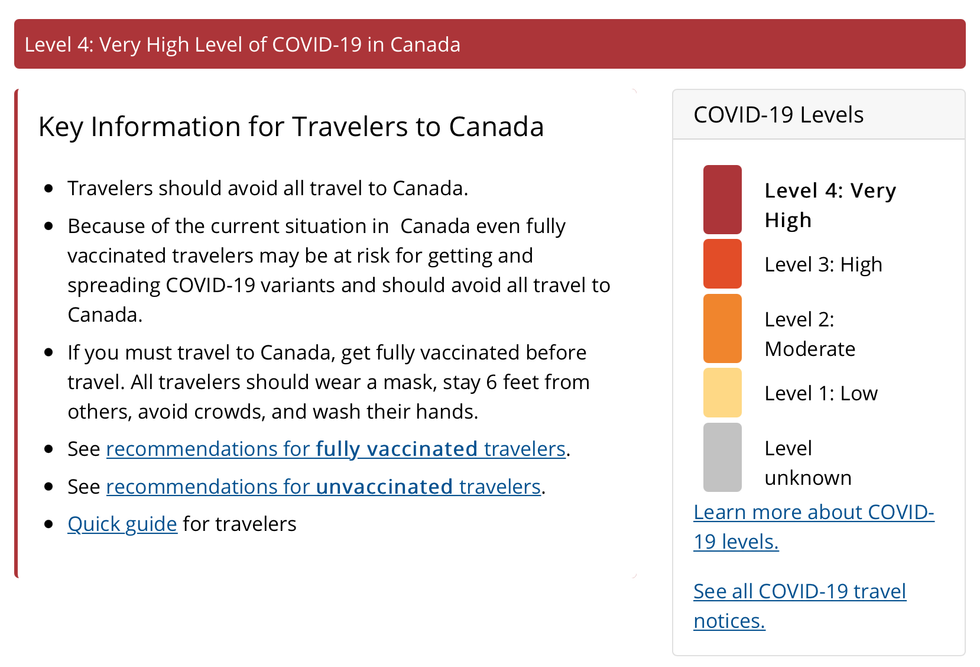Screen dimensions: 980x667
Task: Click the Level 3 High color swatch
Action: point(722,264)
